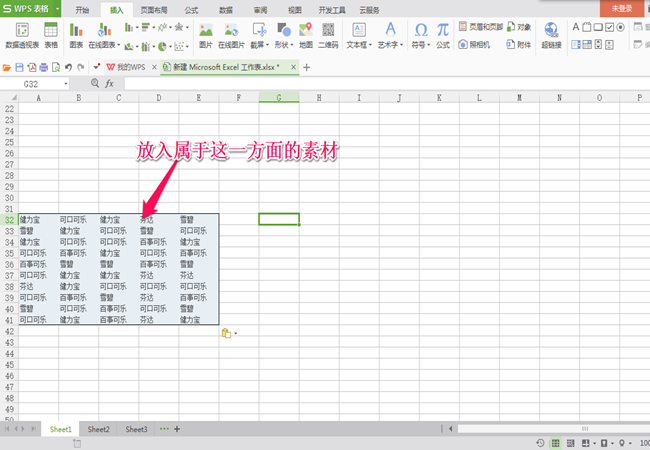
Task: Switch to Sheet2 worksheet tab
Action: 98,429
